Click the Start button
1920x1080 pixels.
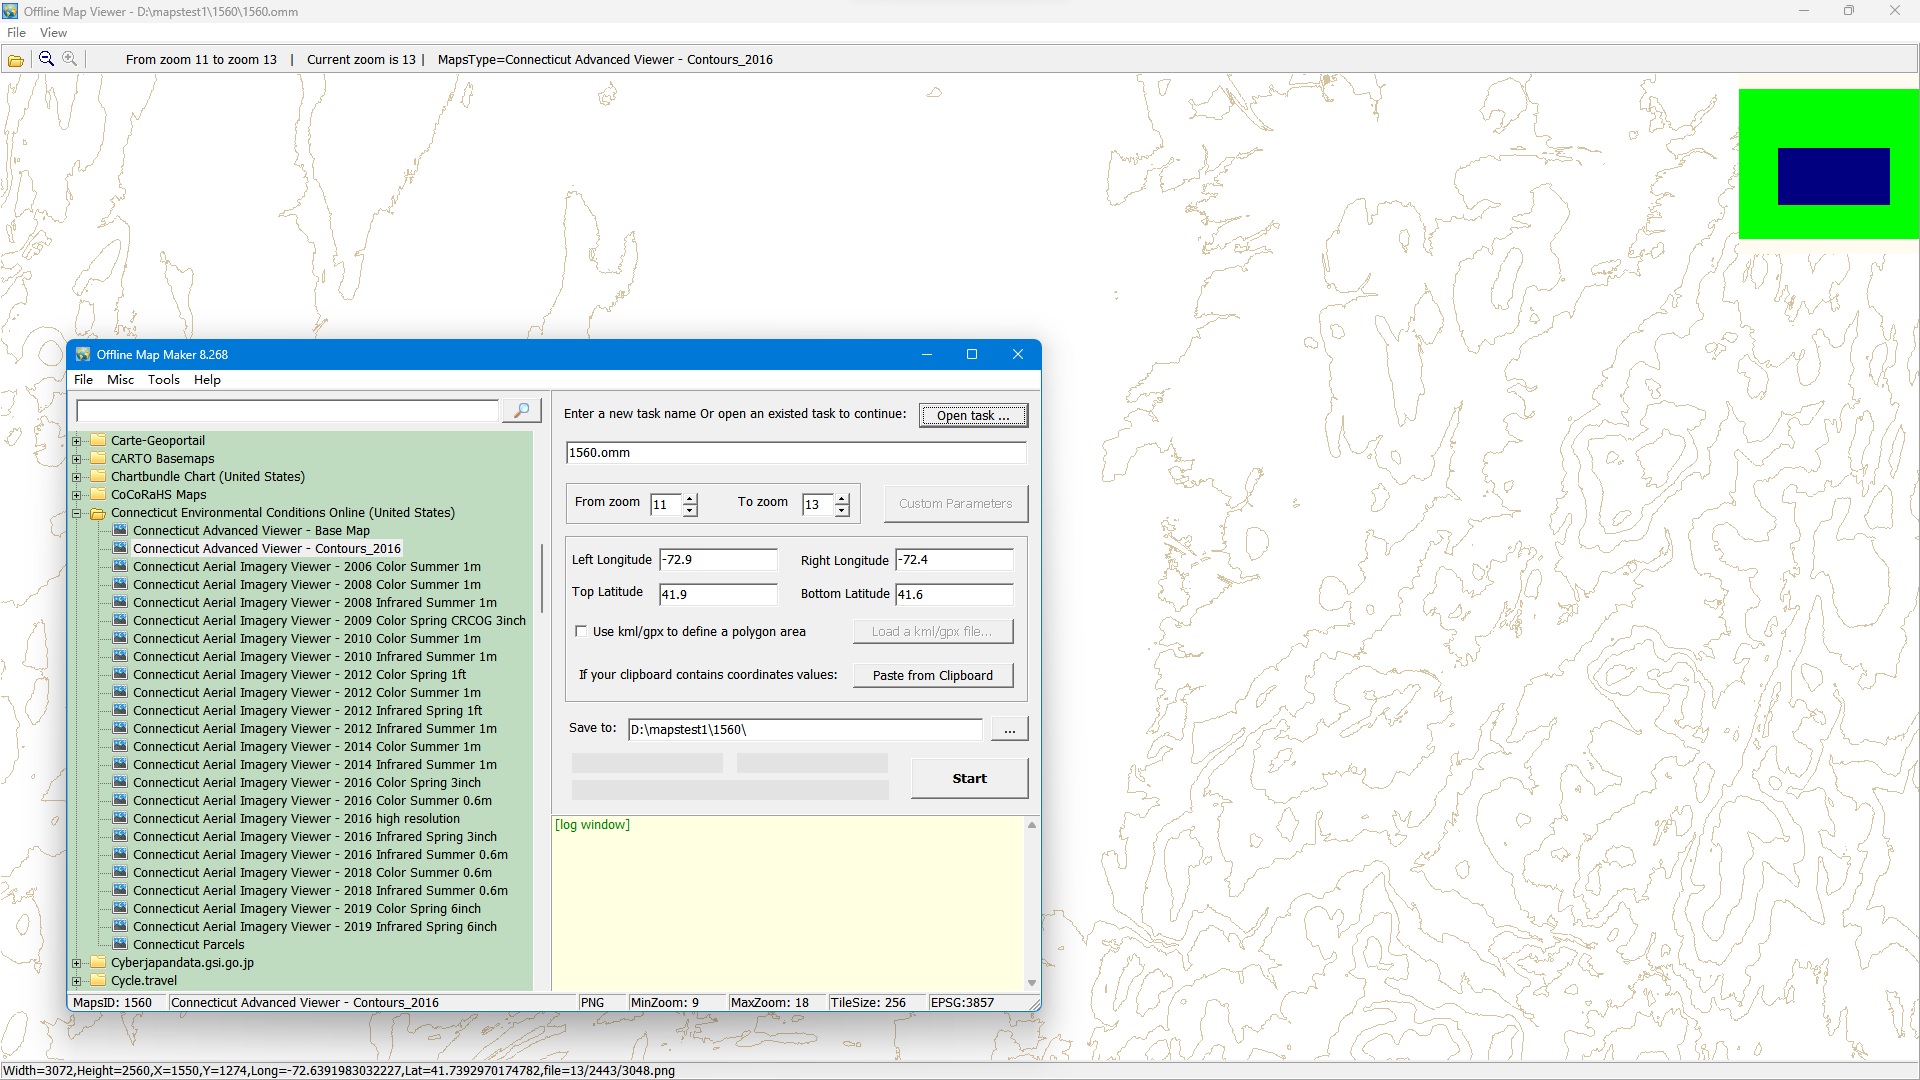pyautogui.click(x=969, y=778)
